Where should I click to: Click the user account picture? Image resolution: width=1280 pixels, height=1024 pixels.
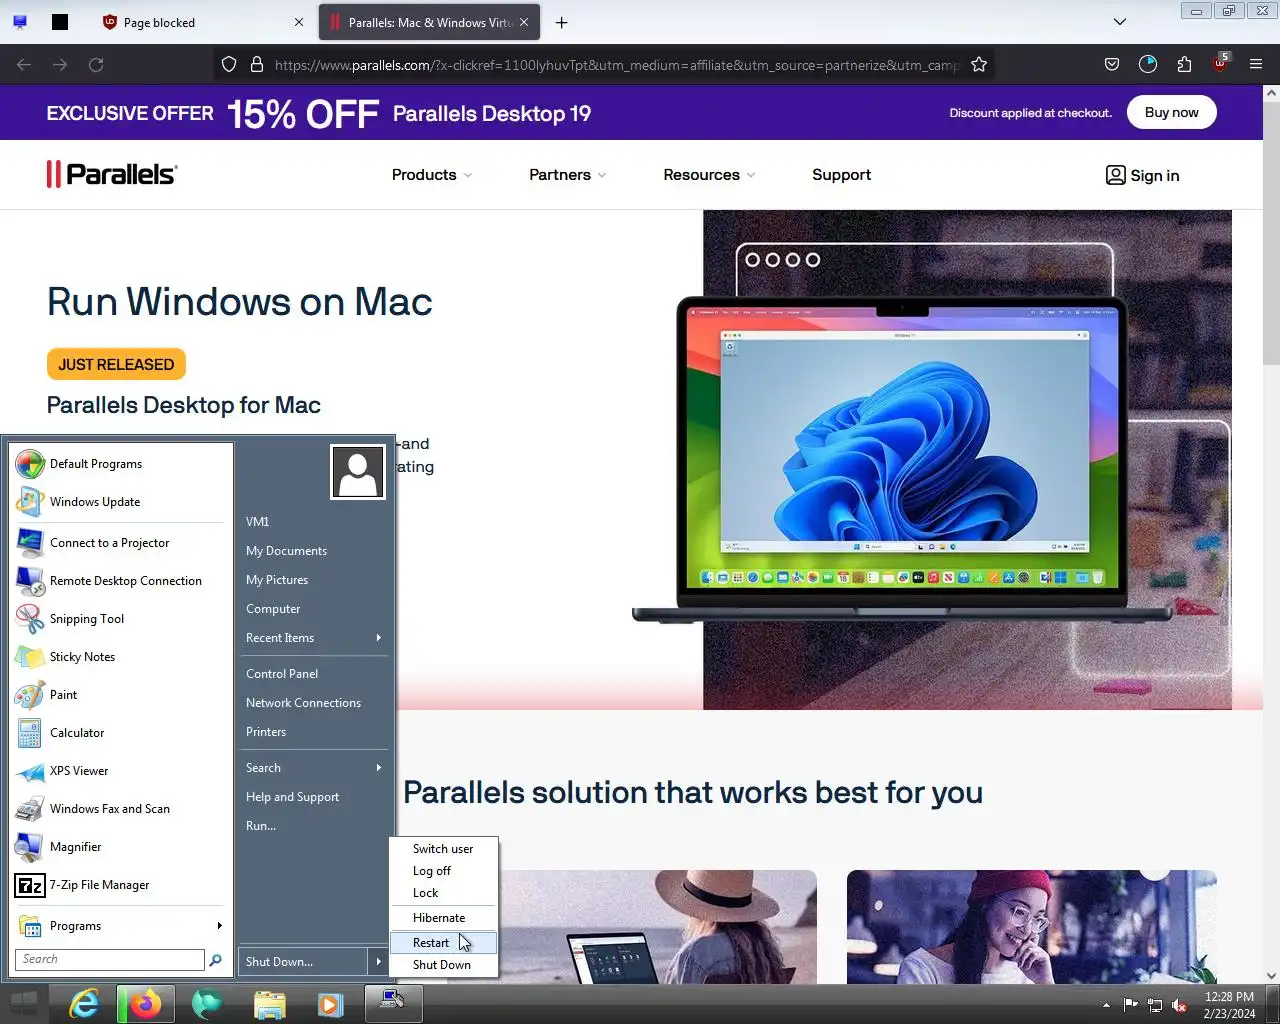click(358, 472)
